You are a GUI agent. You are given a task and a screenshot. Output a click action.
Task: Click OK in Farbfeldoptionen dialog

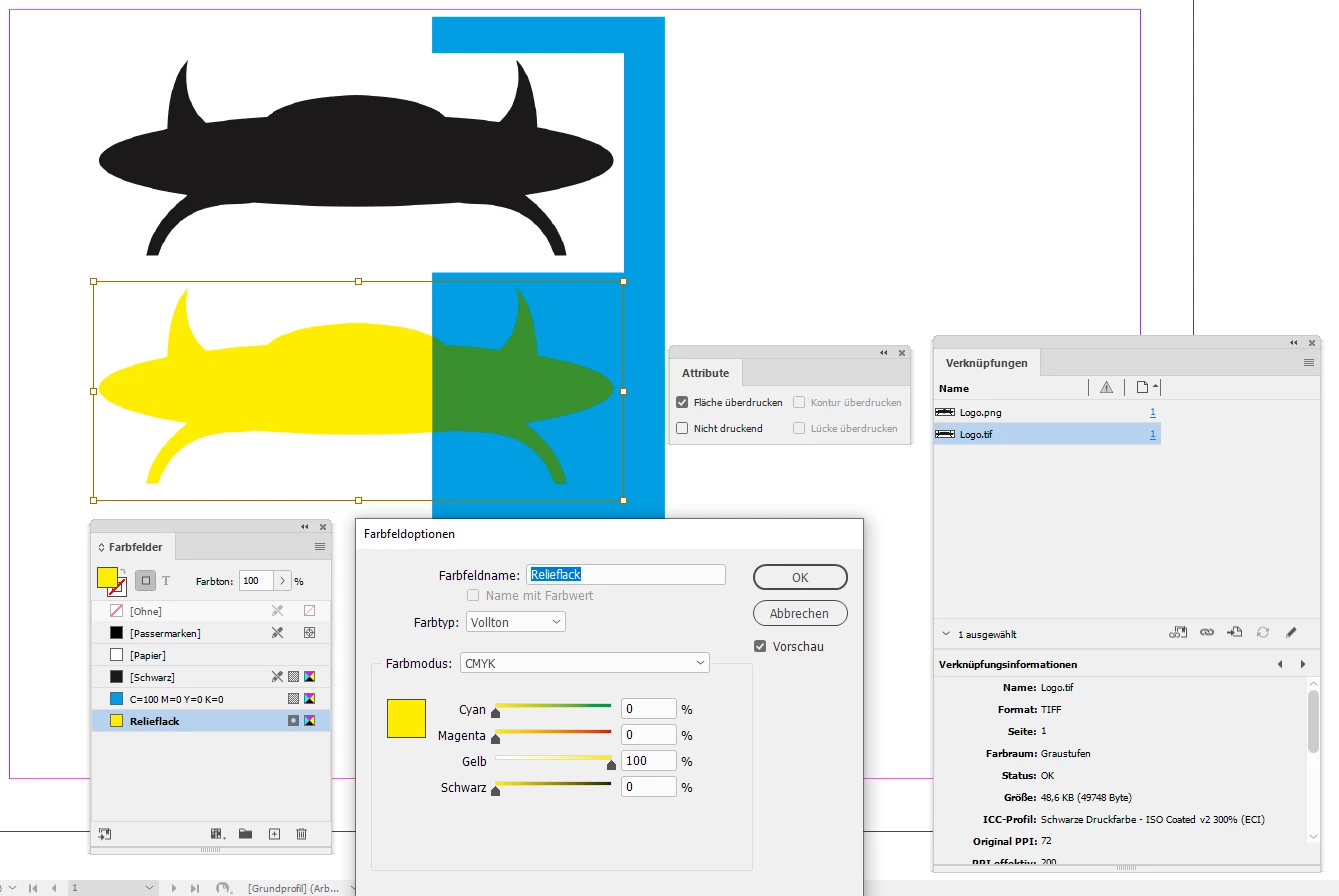click(800, 577)
